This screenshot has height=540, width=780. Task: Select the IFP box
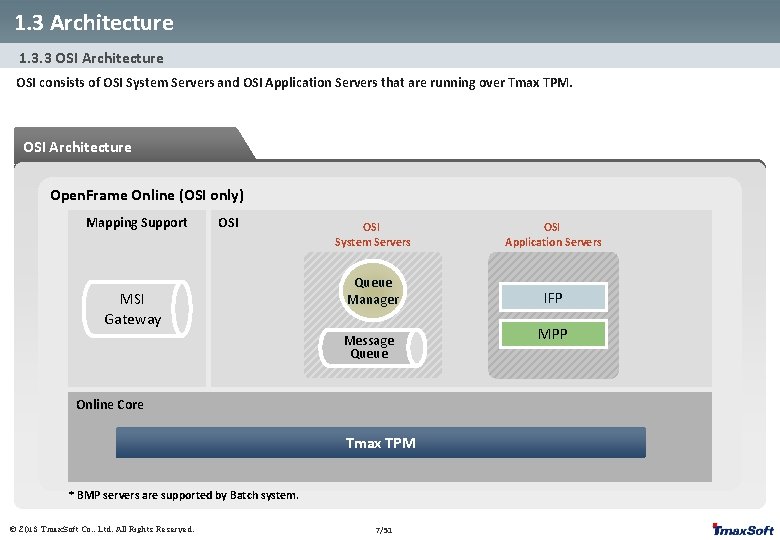click(553, 297)
